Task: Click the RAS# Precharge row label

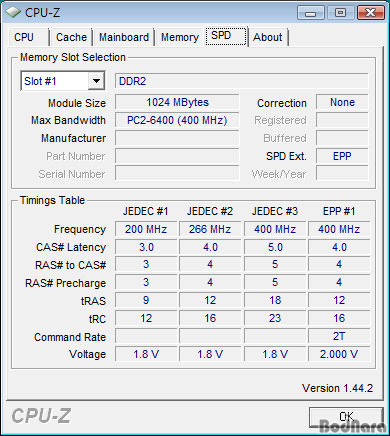Action: pos(65,283)
